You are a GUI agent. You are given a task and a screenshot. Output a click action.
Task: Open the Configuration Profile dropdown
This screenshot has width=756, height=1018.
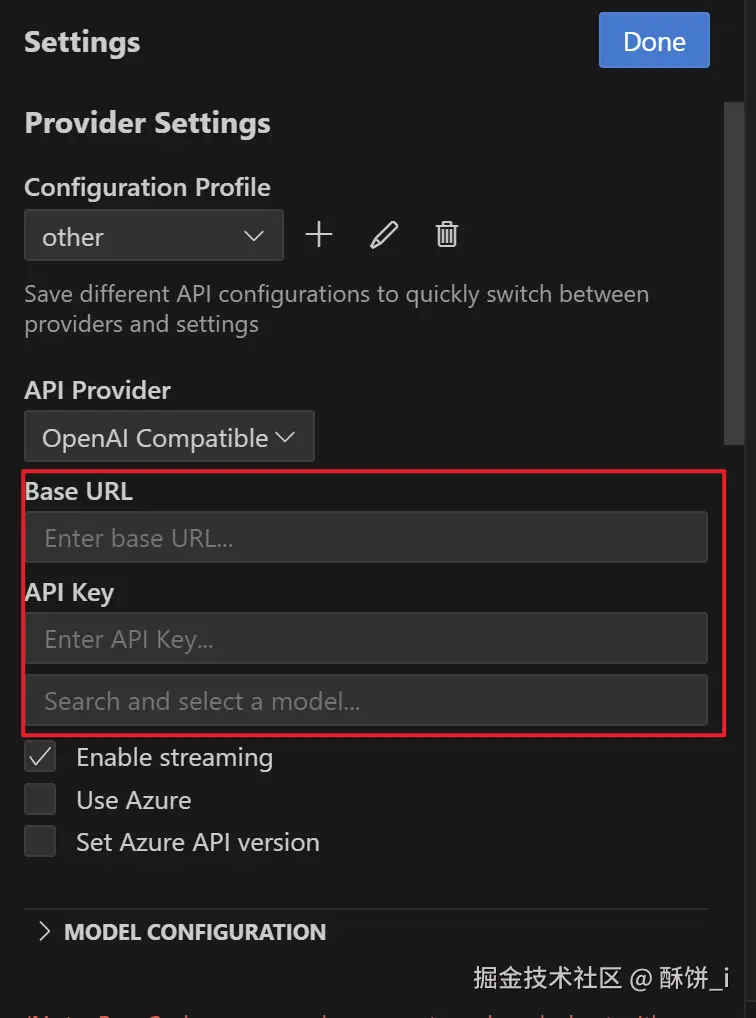click(x=153, y=236)
